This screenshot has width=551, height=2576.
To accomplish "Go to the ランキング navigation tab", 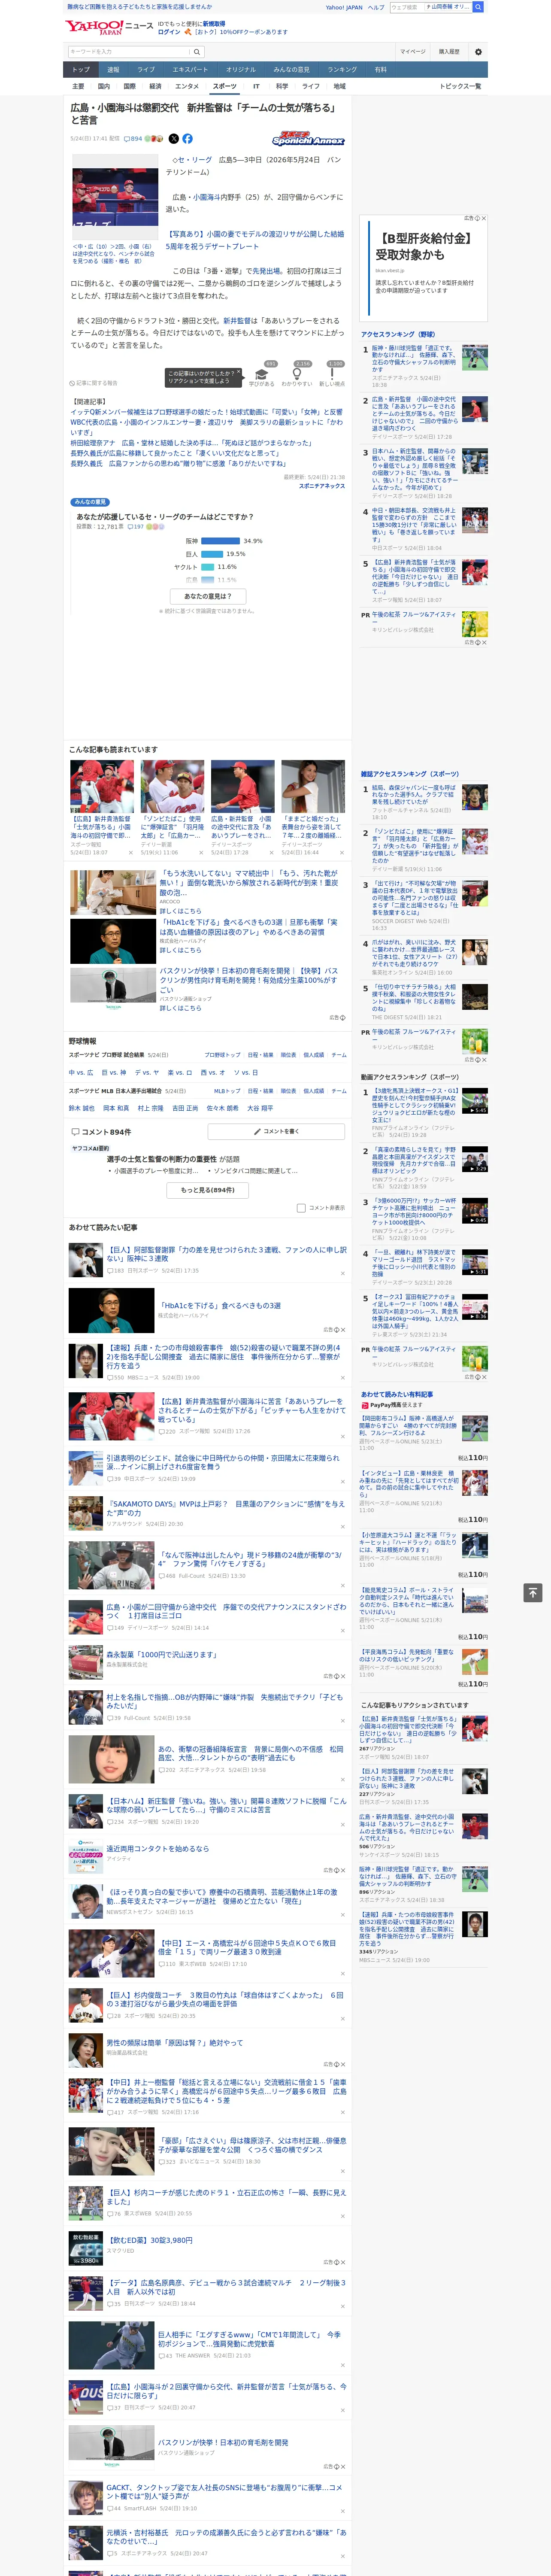I will click(x=342, y=70).
